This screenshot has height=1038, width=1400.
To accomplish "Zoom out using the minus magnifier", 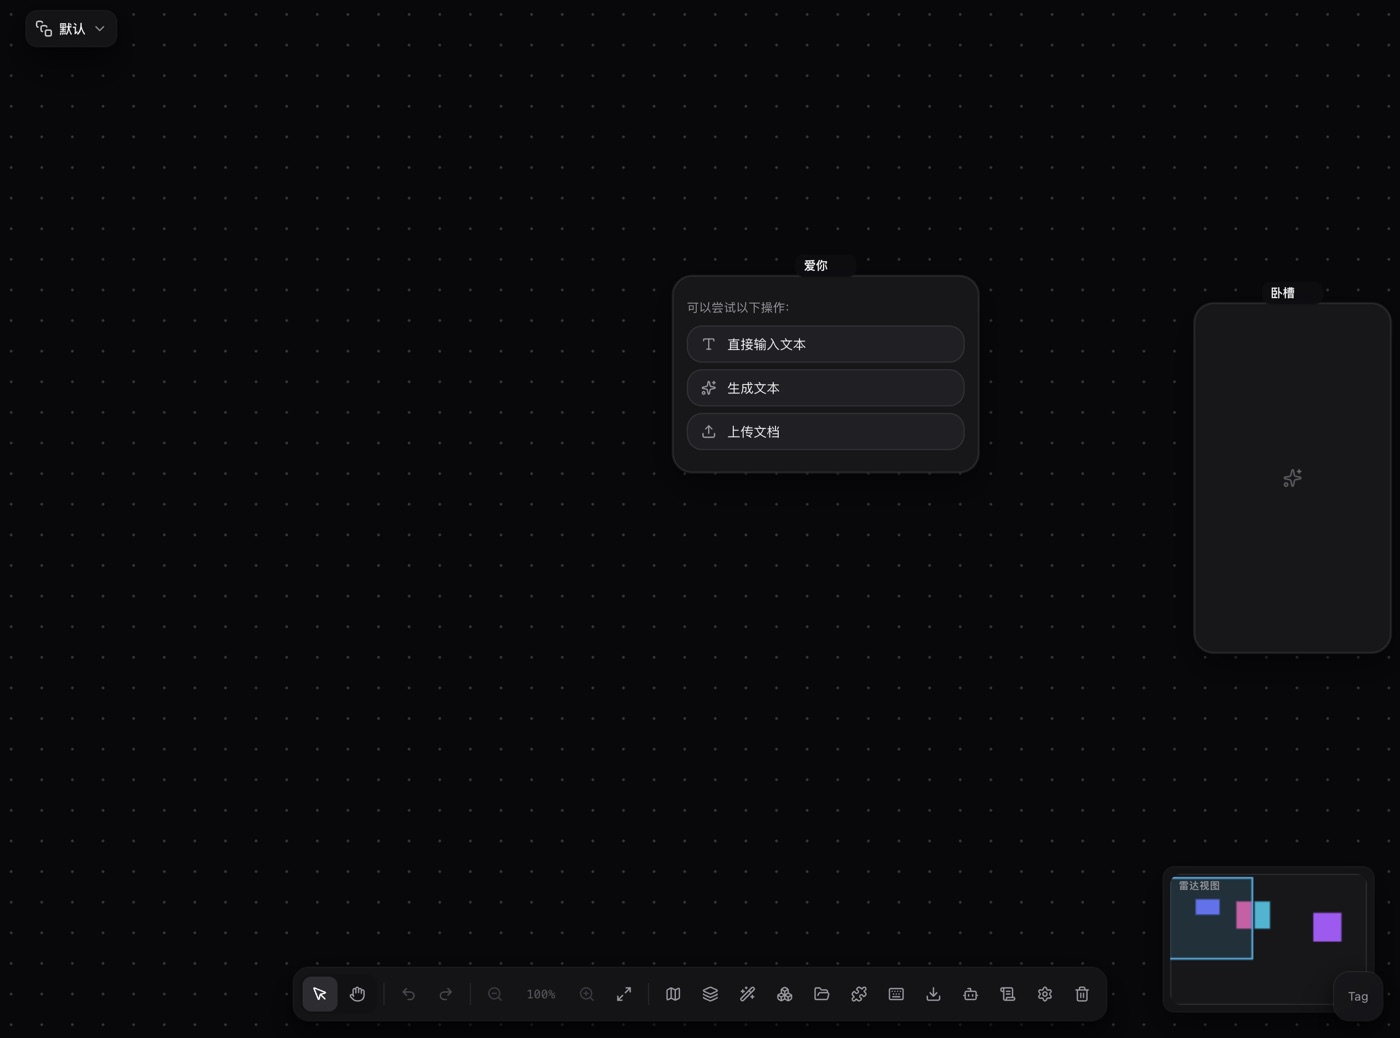I will (495, 994).
